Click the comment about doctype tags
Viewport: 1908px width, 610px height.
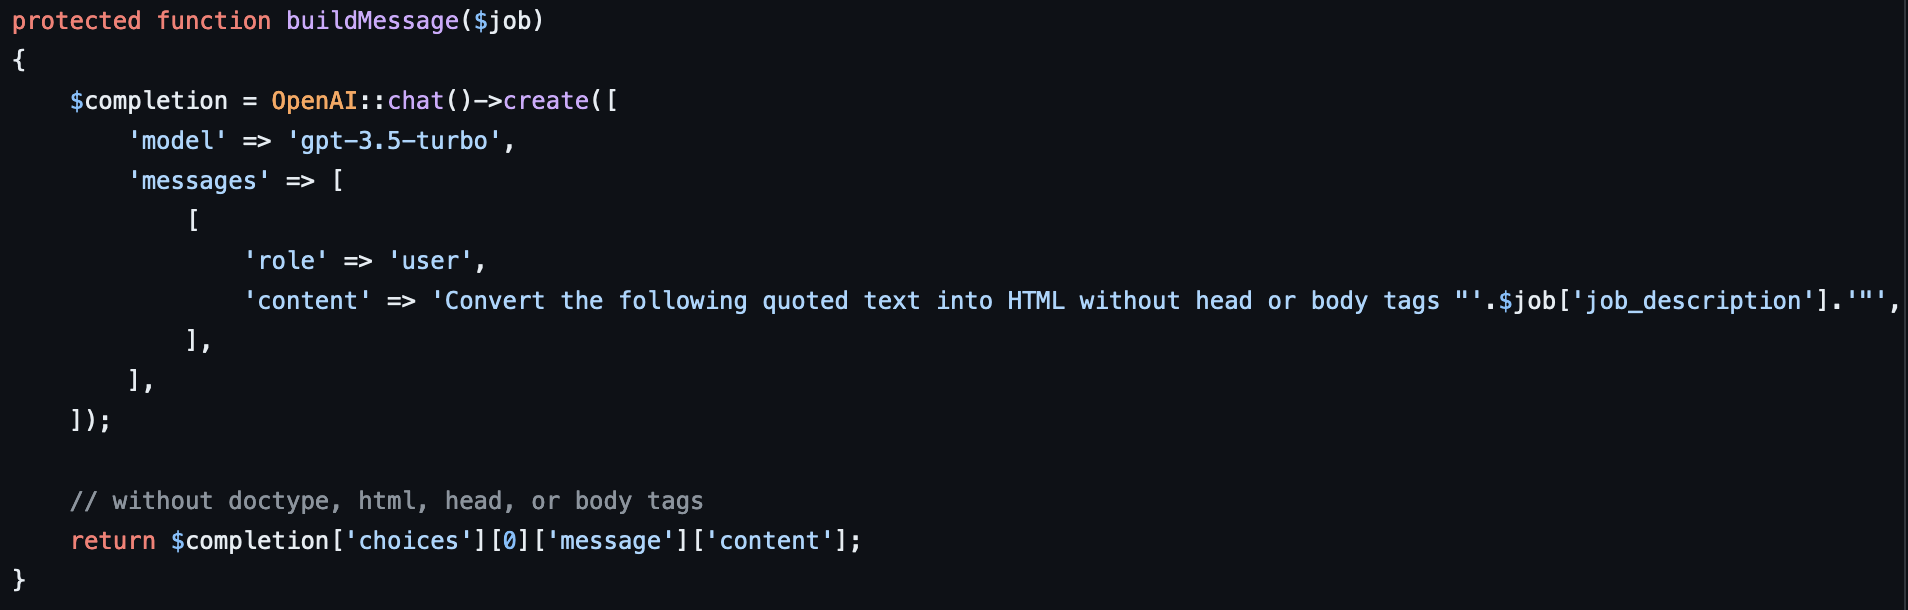(387, 501)
